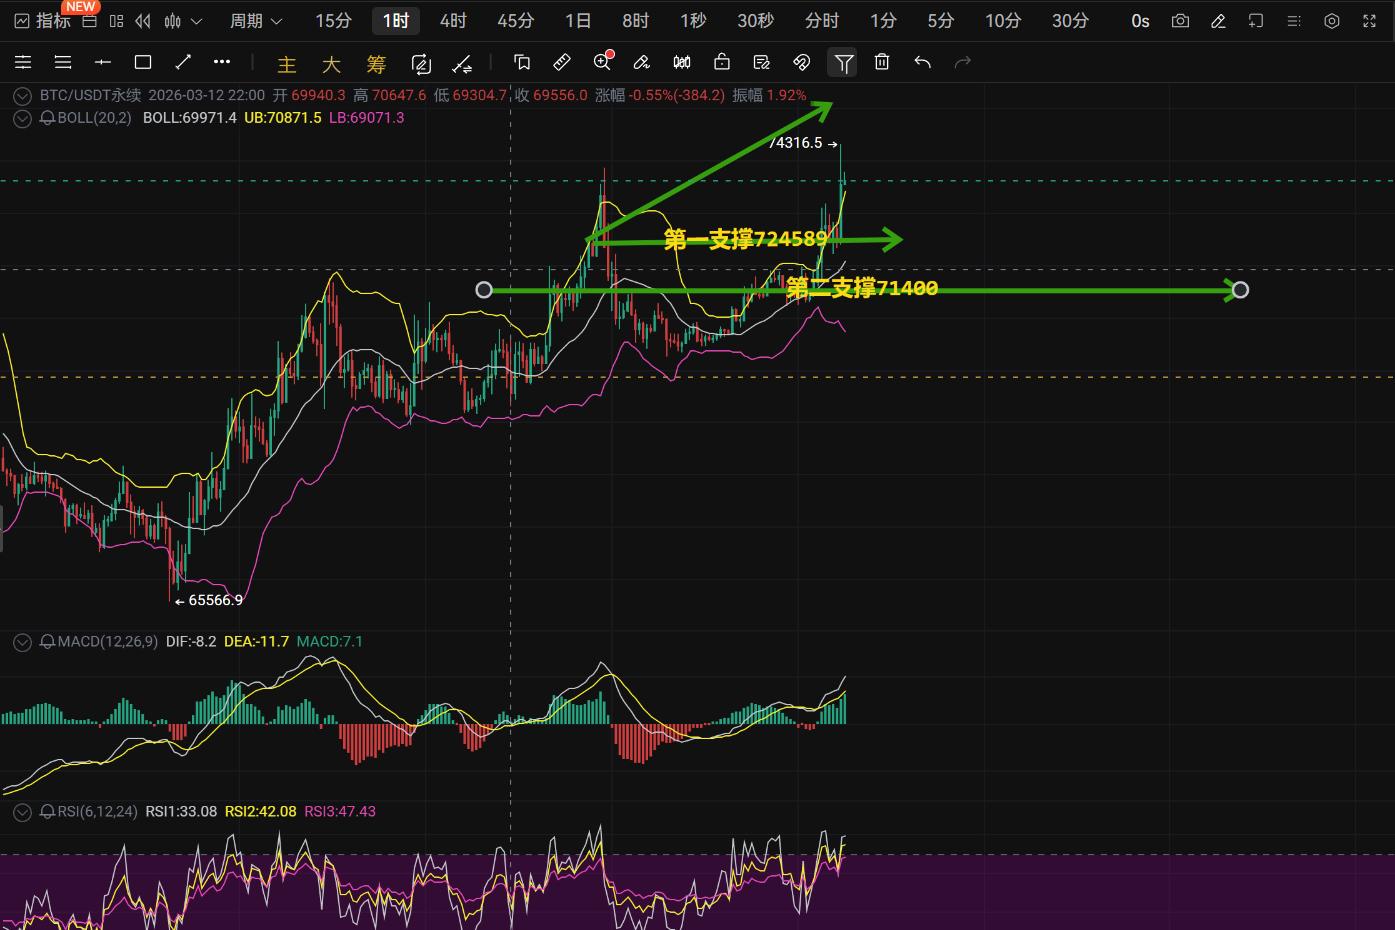
Task: Select the rectangle drawing tool
Action: click(142, 62)
